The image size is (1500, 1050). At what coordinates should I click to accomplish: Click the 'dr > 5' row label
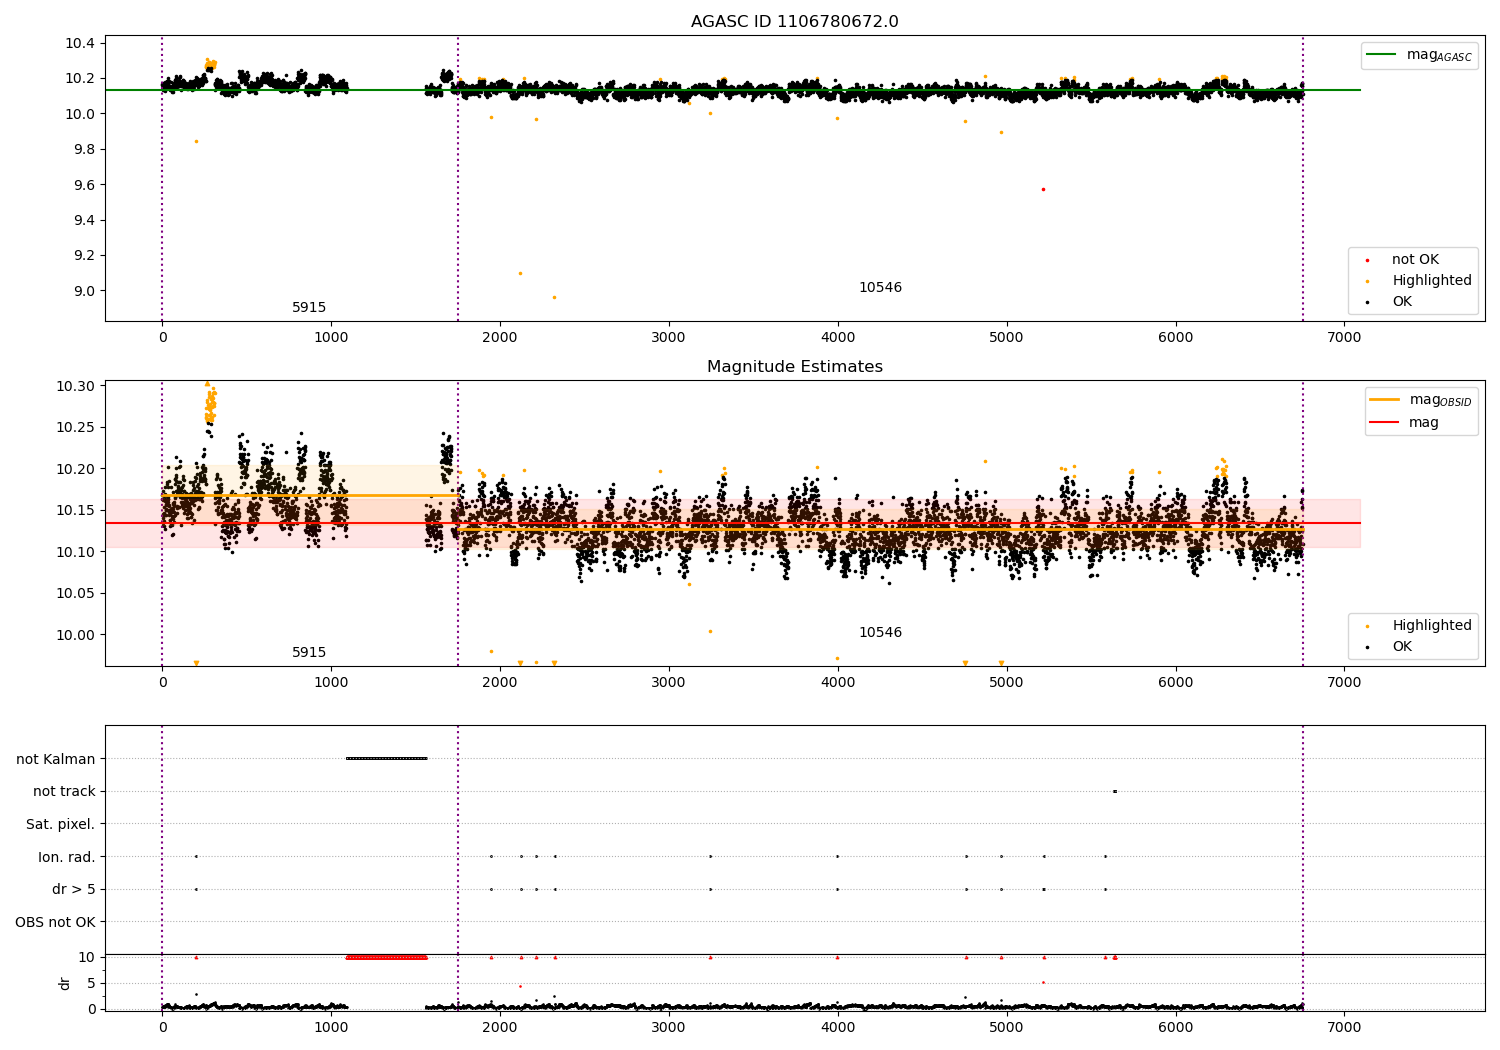[x=74, y=890]
